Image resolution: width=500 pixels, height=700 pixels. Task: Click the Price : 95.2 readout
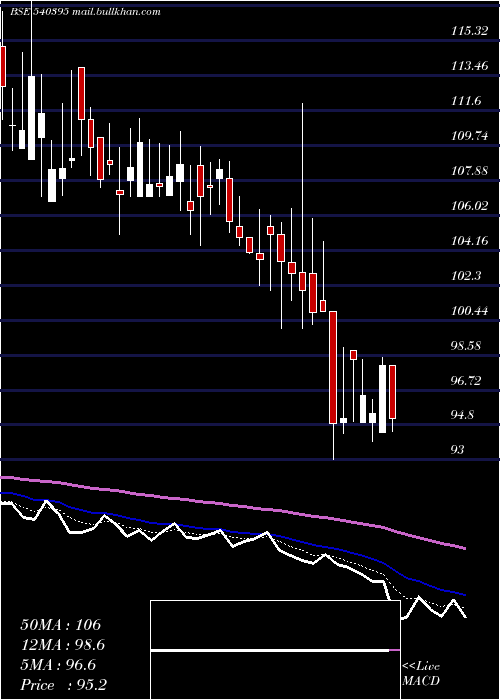[63, 685]
